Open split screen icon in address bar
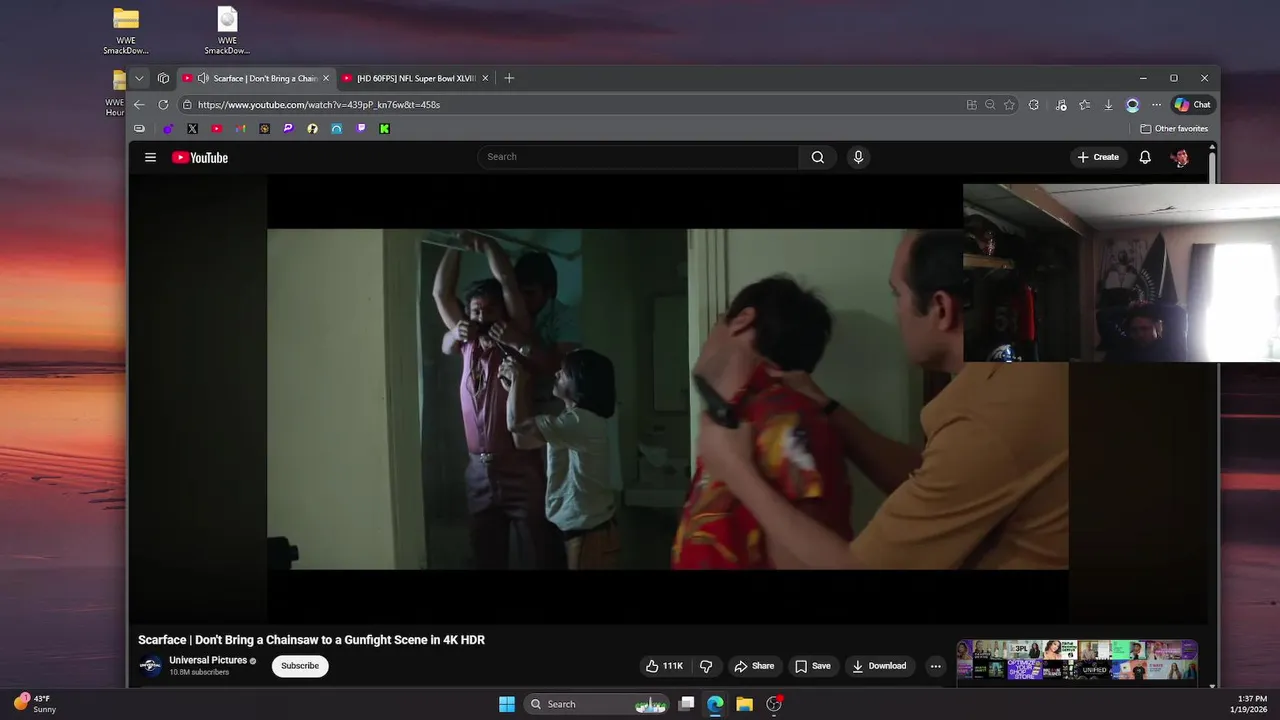1280x720 pixels. 971,104
